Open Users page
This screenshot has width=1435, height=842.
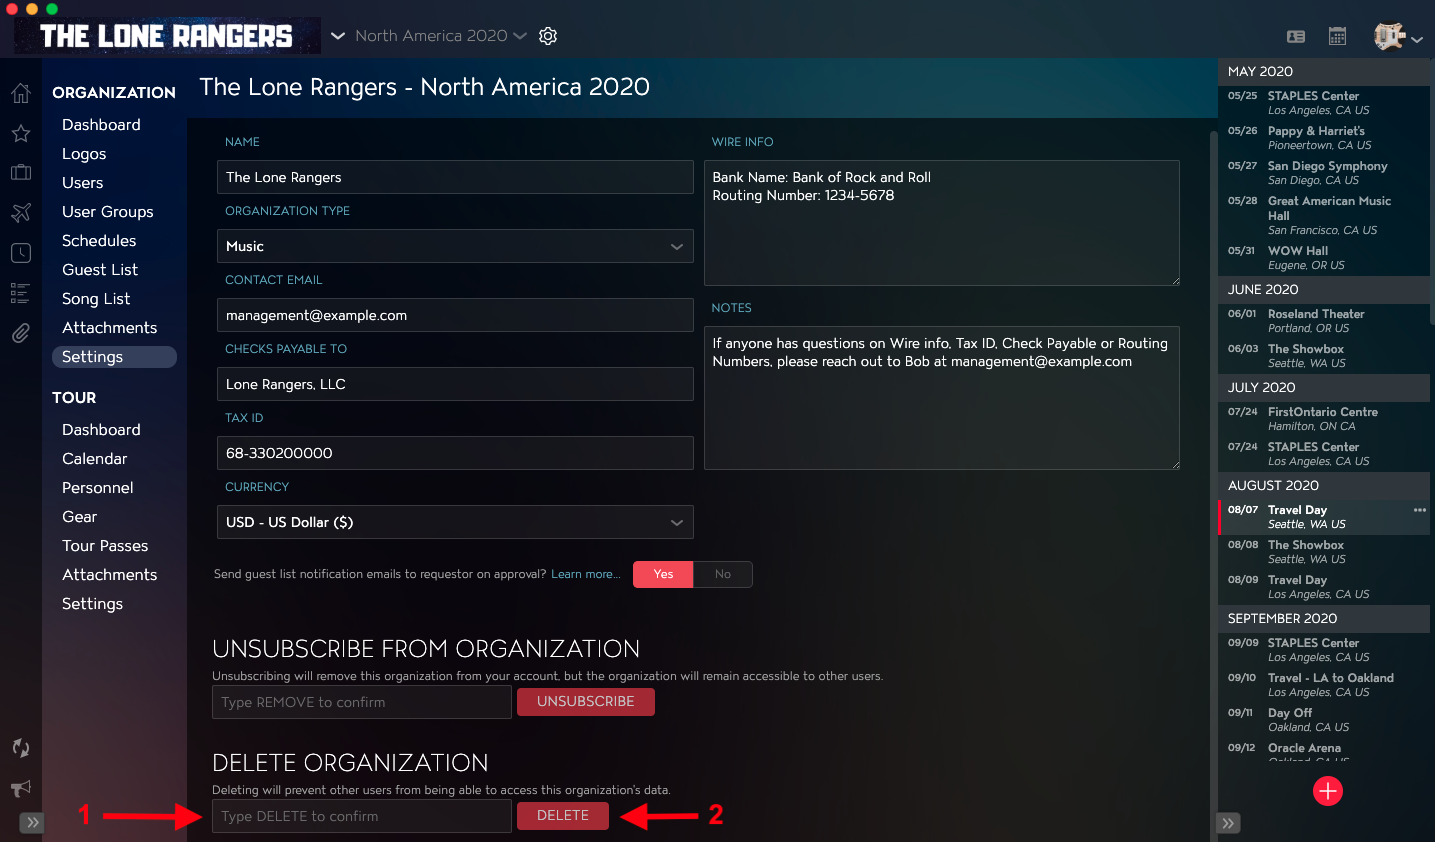pyautogui.click(x=83, y=183)
